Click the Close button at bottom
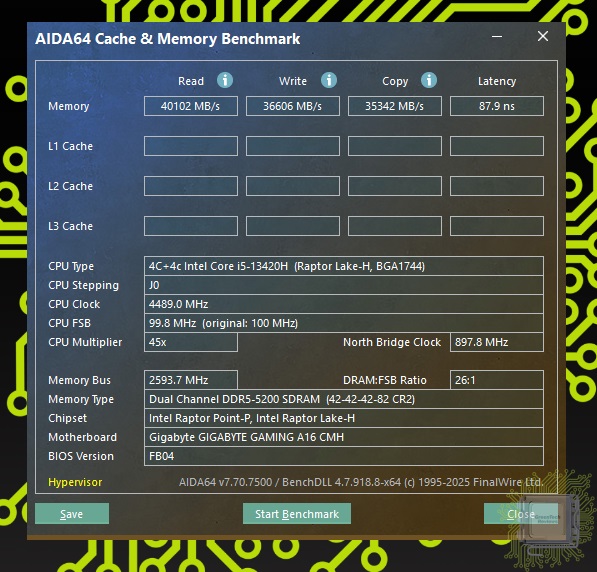597x572 pixels. pyautogui.click(x=521, y=514)
